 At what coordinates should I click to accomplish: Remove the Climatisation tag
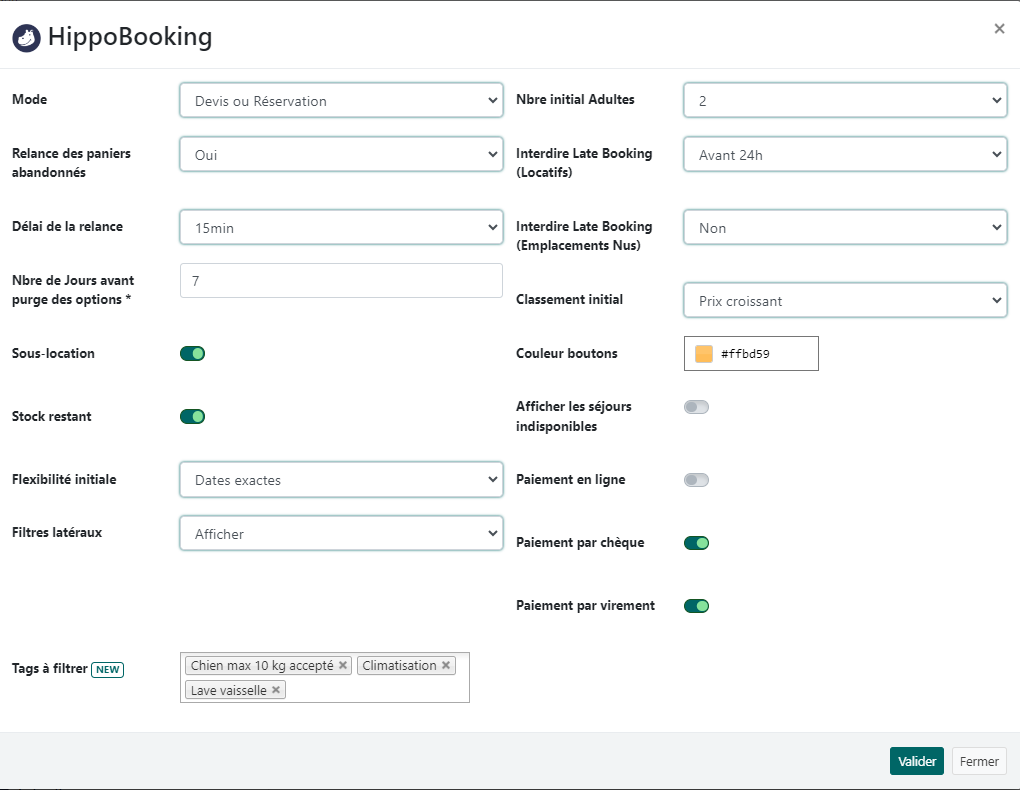(446, 666)
